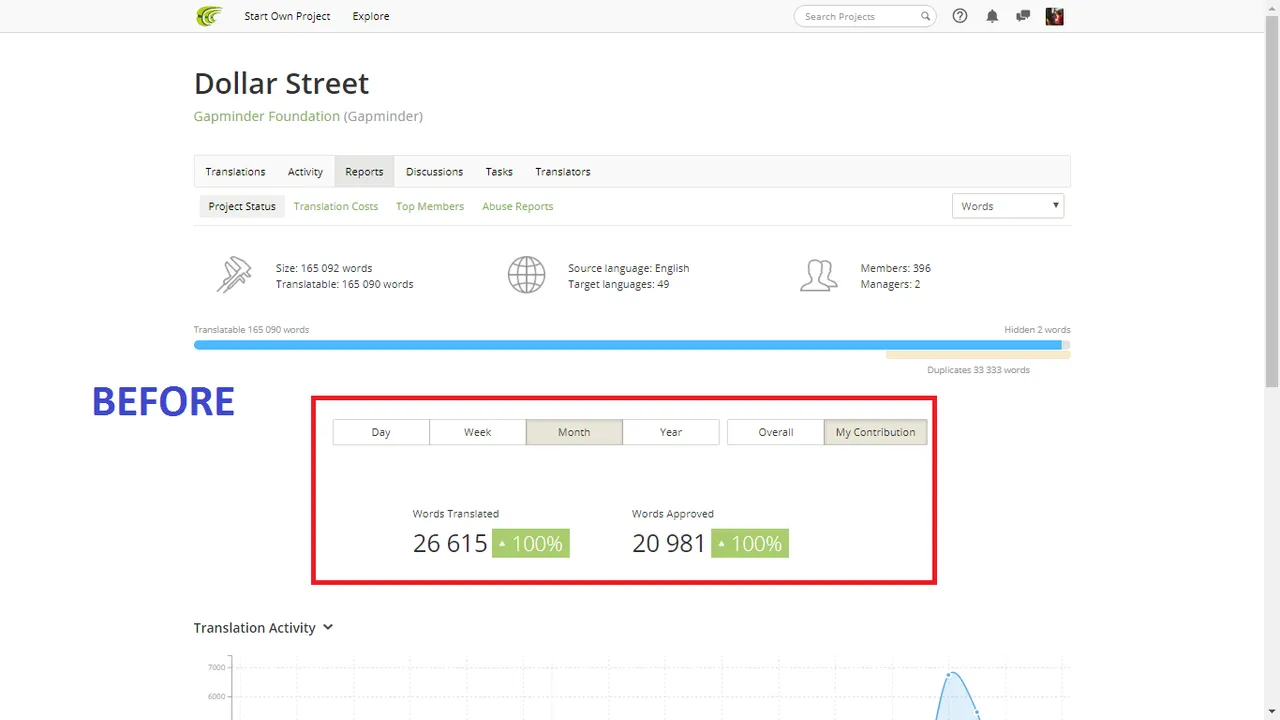Click the blue translatable words progress bar
The image size is (1280, 720).
pyautogui.click(x=628, y=345)
